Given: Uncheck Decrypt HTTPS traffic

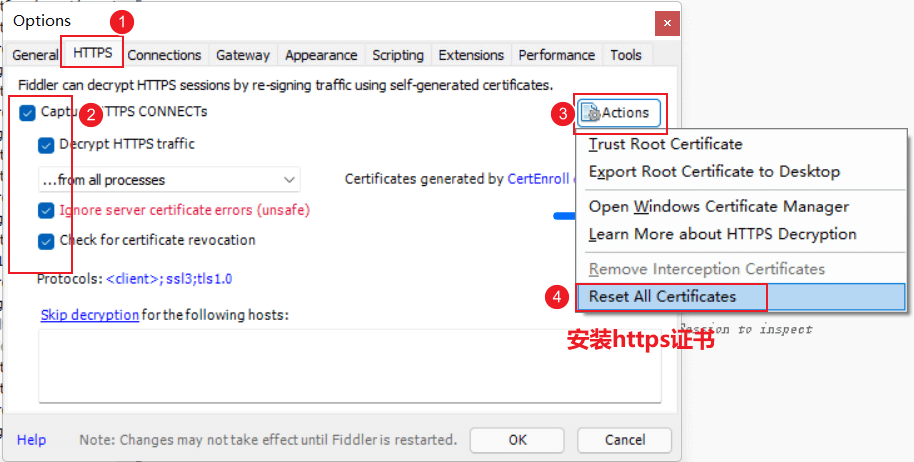Looking at the screenshot, I should (46, 145).
